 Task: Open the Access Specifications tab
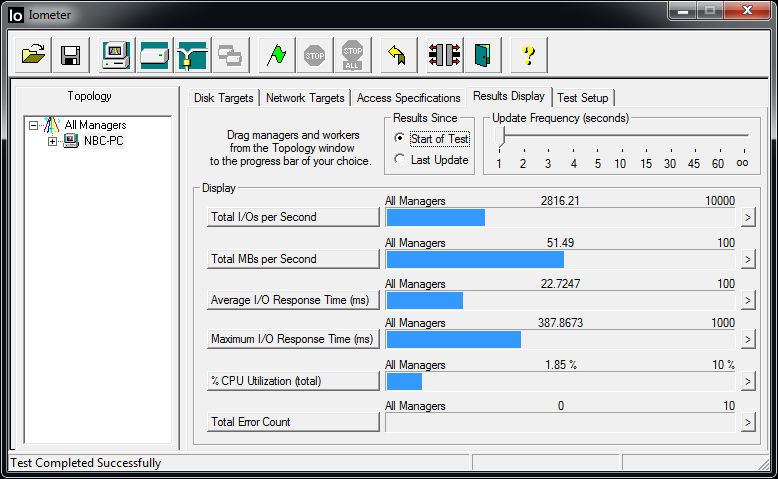coord(408,98)
